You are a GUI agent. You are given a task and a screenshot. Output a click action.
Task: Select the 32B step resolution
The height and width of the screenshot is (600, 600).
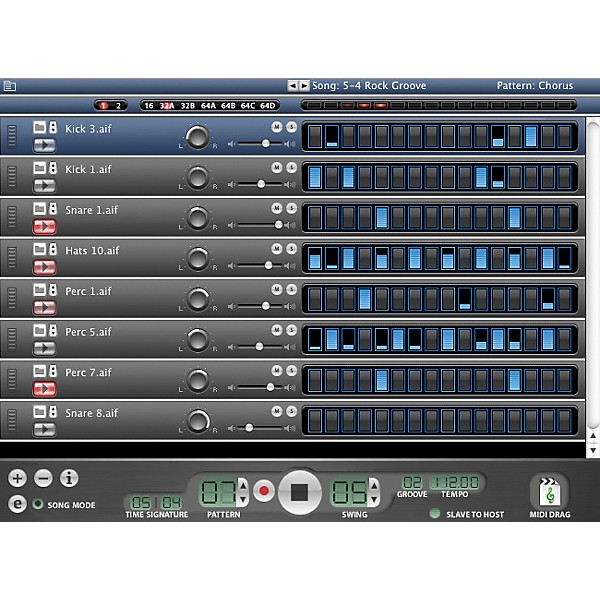(x=188, y=106)
